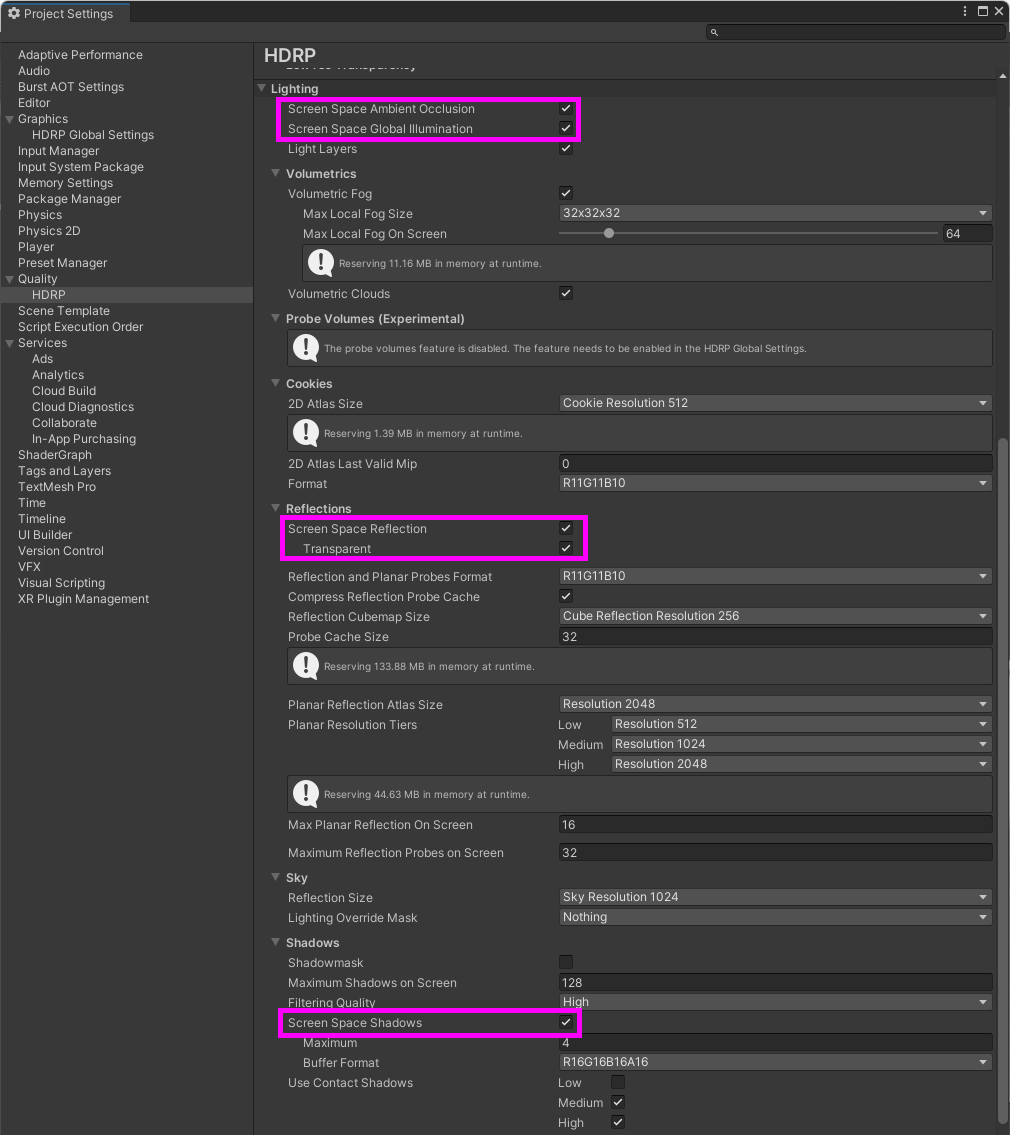Viewport: 1010px width, 1135px height.
Task: Select Player settings category
Action: (35, 247)
